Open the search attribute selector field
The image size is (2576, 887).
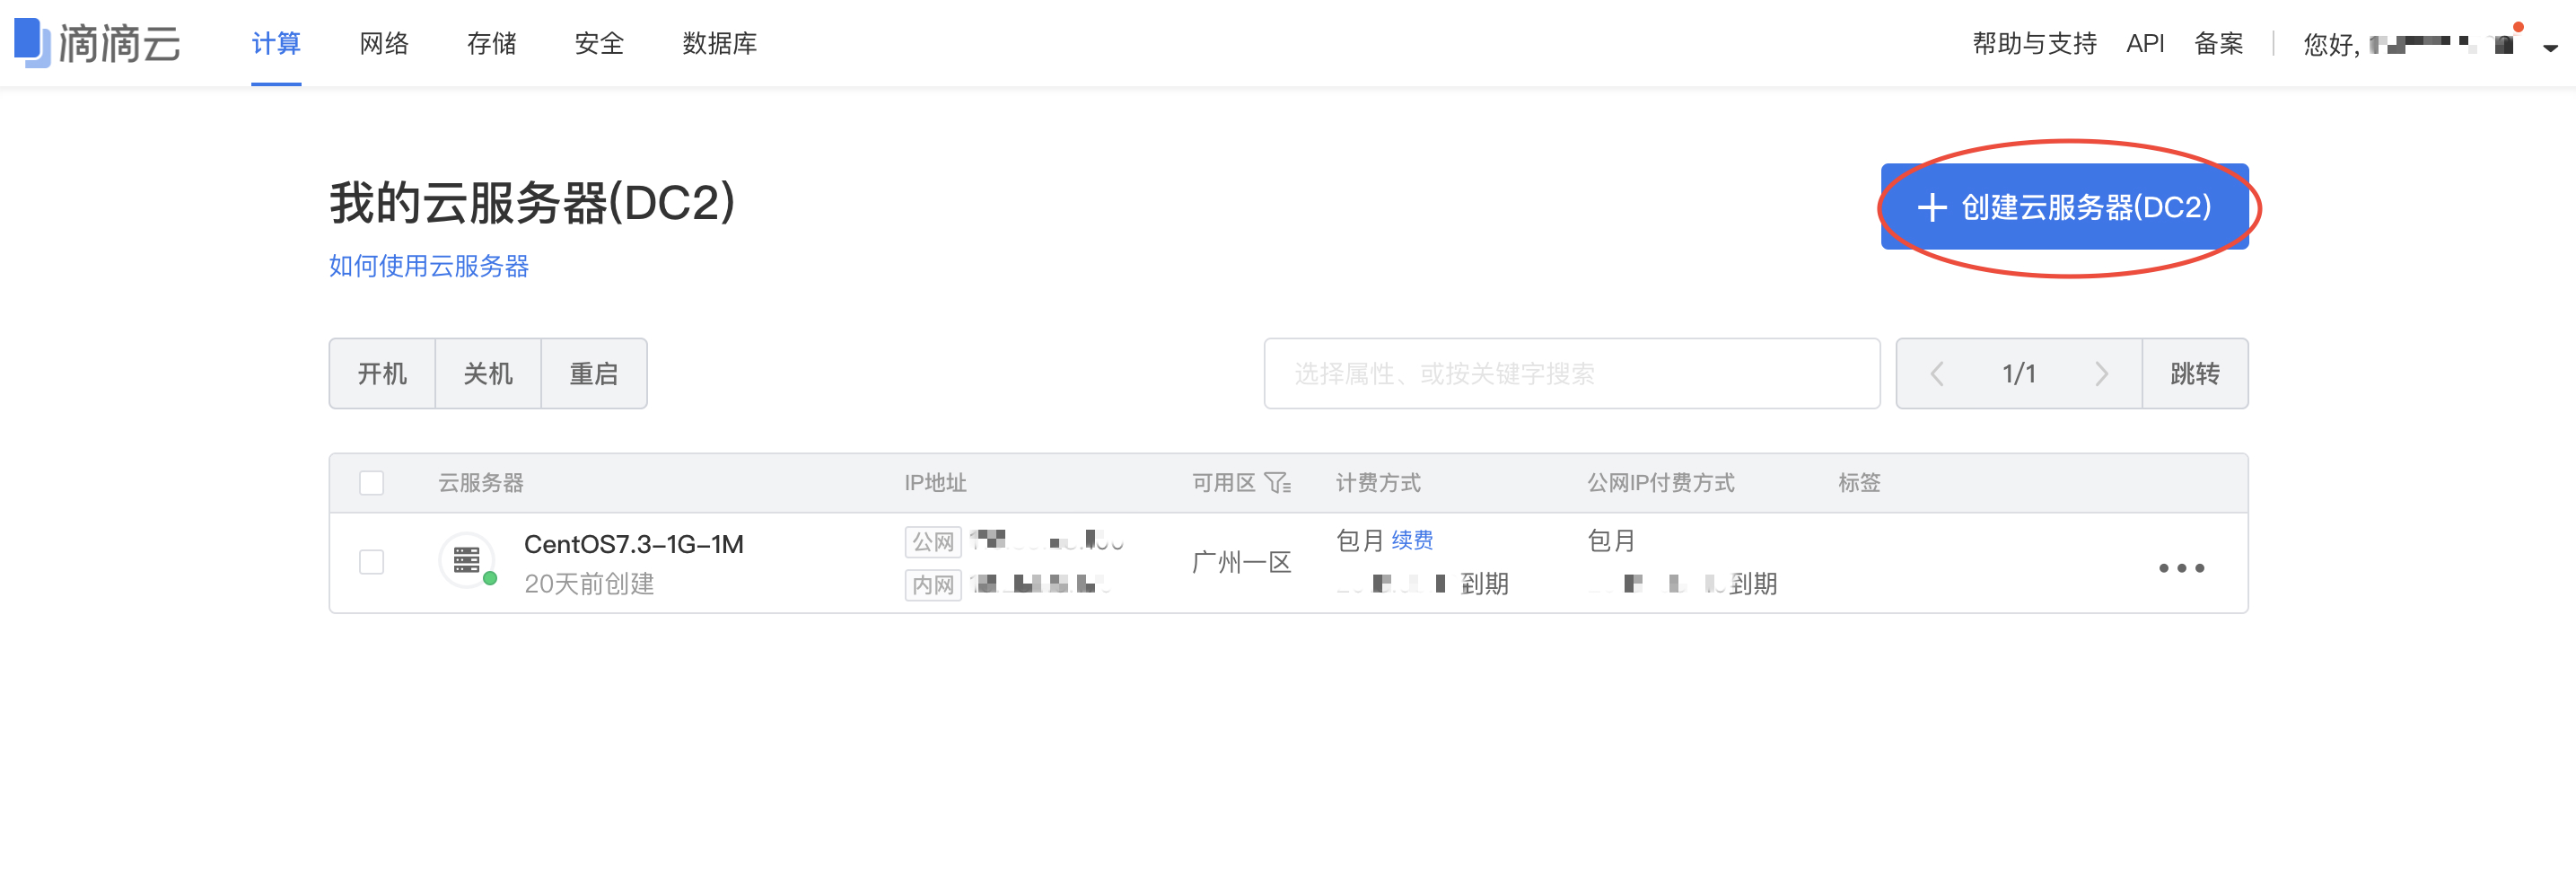tap(1570, 373)
